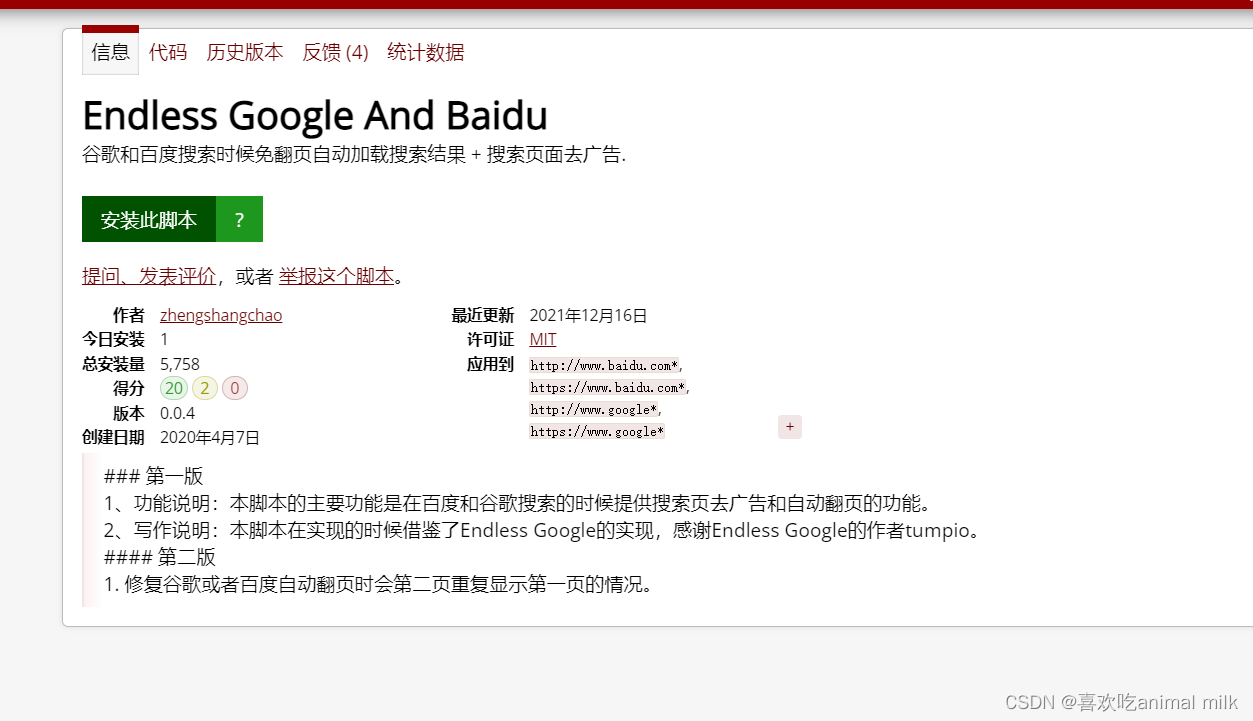This screenshot has height=721, width=1253.
Task: Click the Endless Google And Baidu title
Action: (315, 116)
